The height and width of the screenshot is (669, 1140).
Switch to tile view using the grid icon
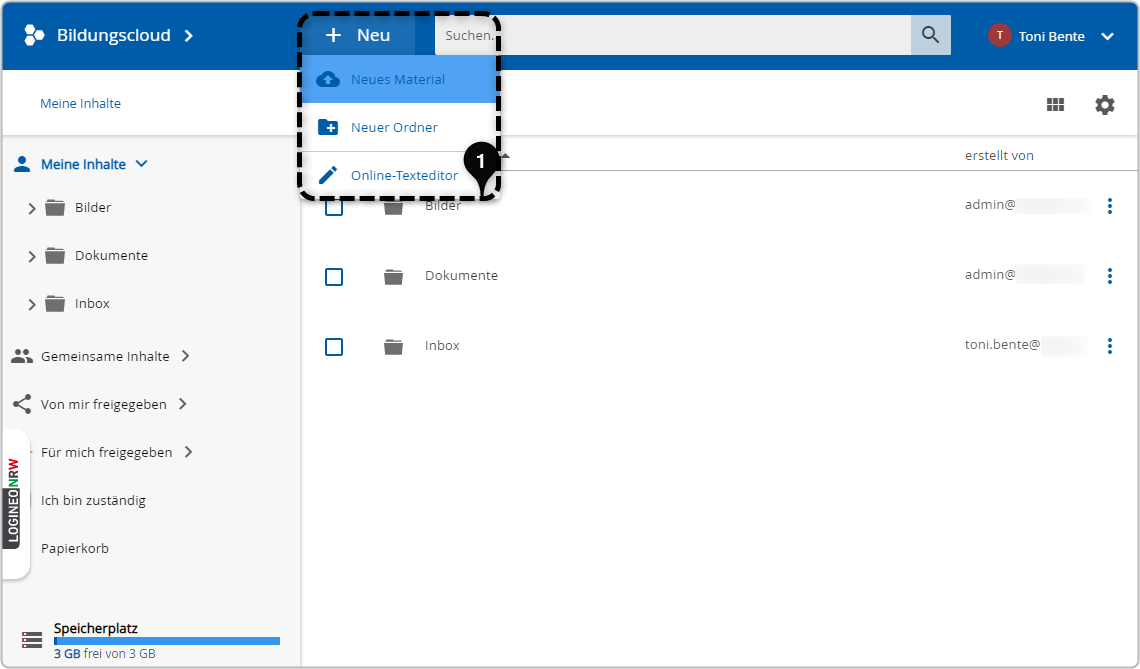1055,104
